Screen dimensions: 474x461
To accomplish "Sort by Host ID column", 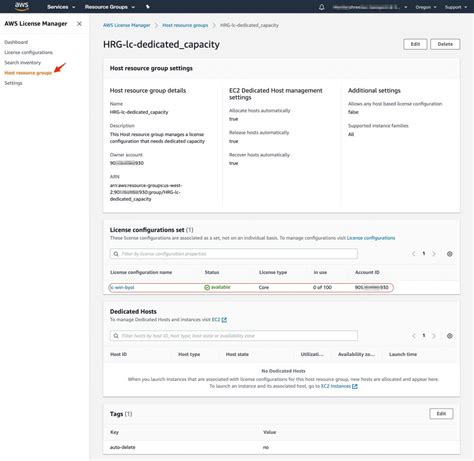I will [118, 354].
